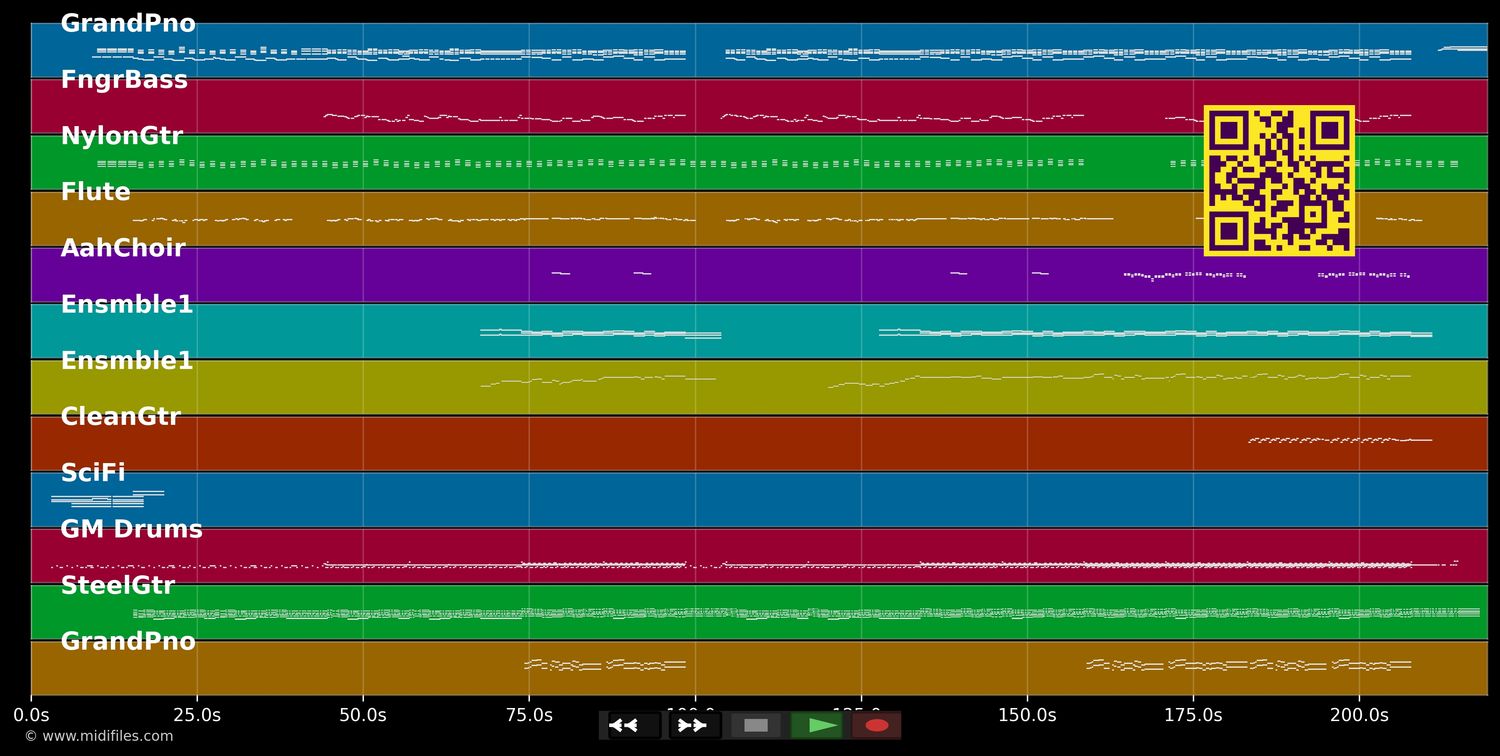Hit the red Record button
The height and width of the screenshot is (756, 1500).
pos(877,725)
